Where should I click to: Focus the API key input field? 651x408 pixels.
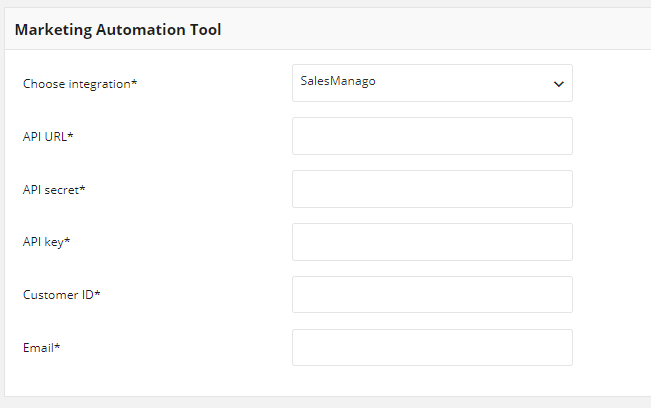pos(432,242)
